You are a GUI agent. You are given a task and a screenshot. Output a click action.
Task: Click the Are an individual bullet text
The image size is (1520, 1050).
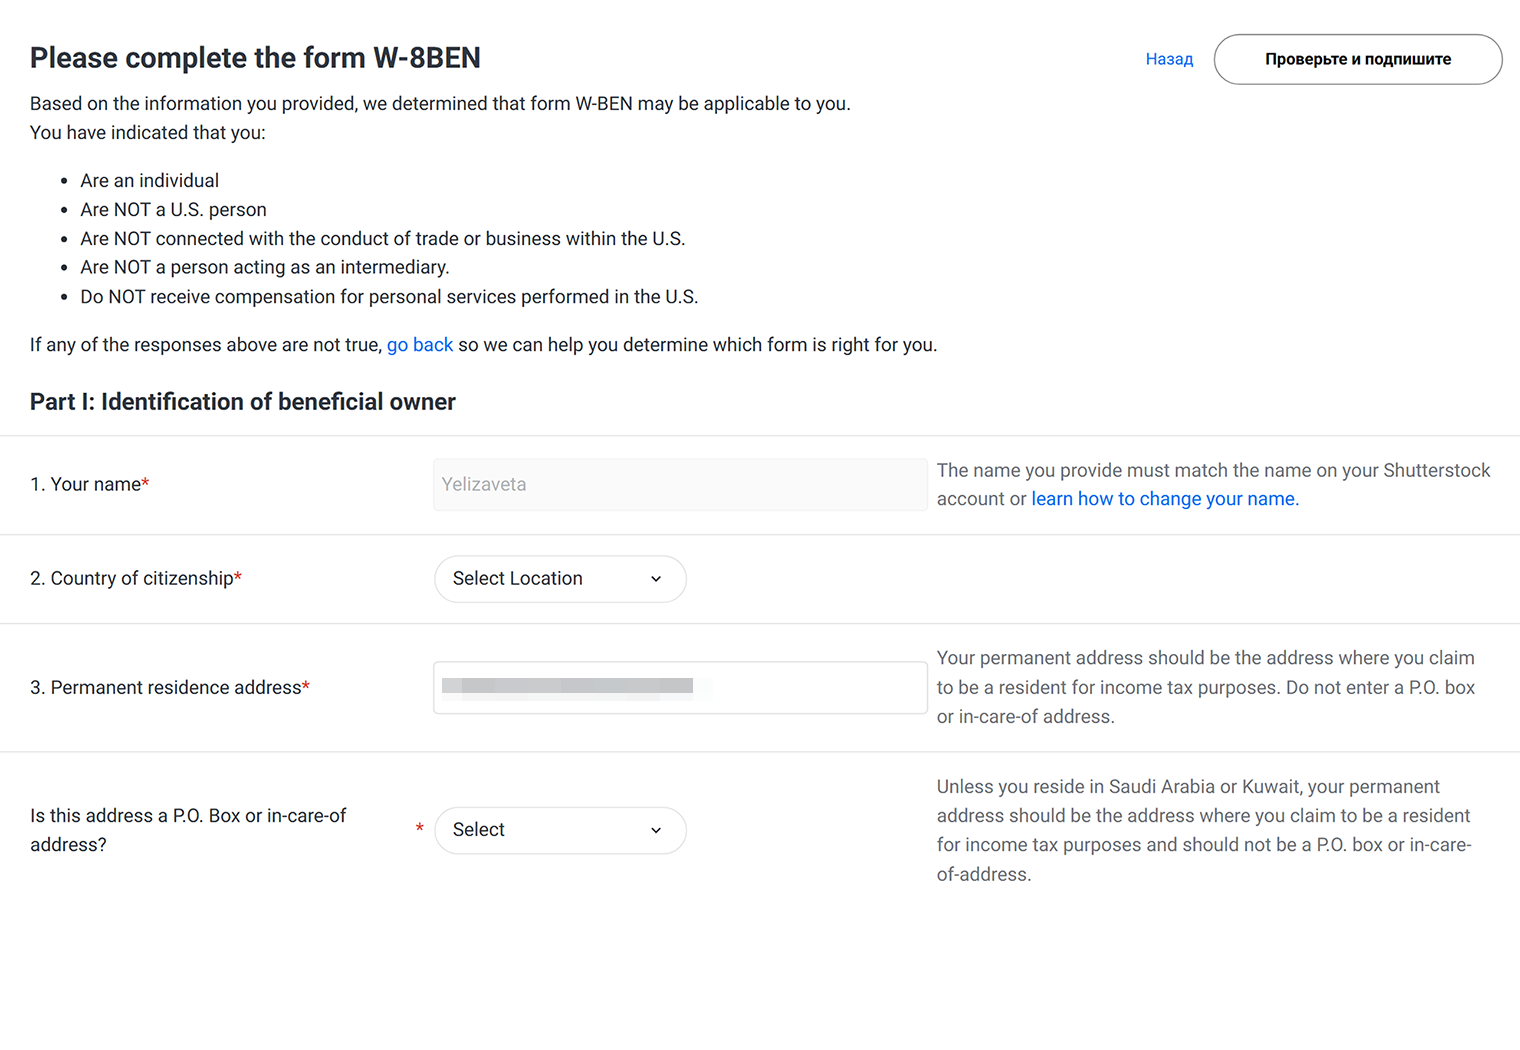click(x=150, y=181)
